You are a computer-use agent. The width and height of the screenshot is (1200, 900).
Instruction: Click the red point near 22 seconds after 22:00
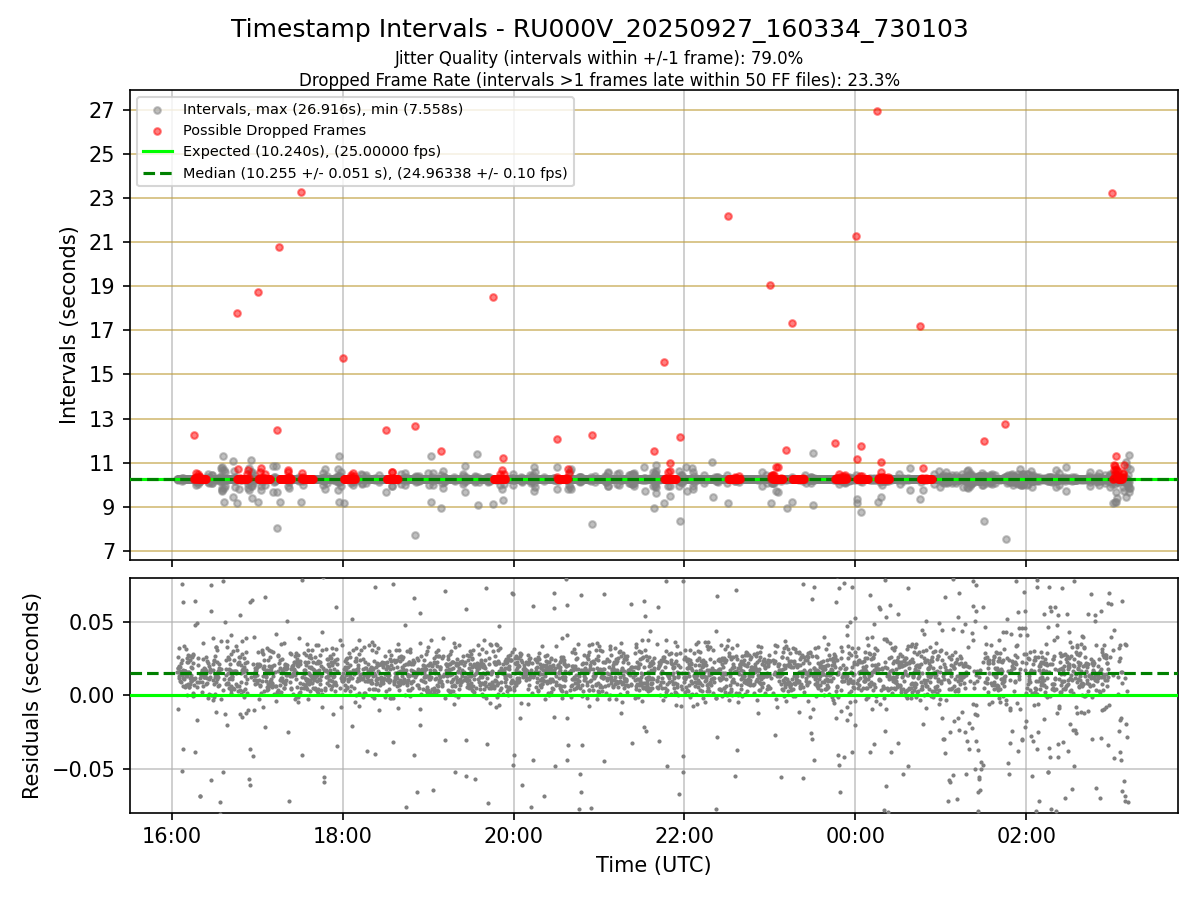[x=728, y=216]
